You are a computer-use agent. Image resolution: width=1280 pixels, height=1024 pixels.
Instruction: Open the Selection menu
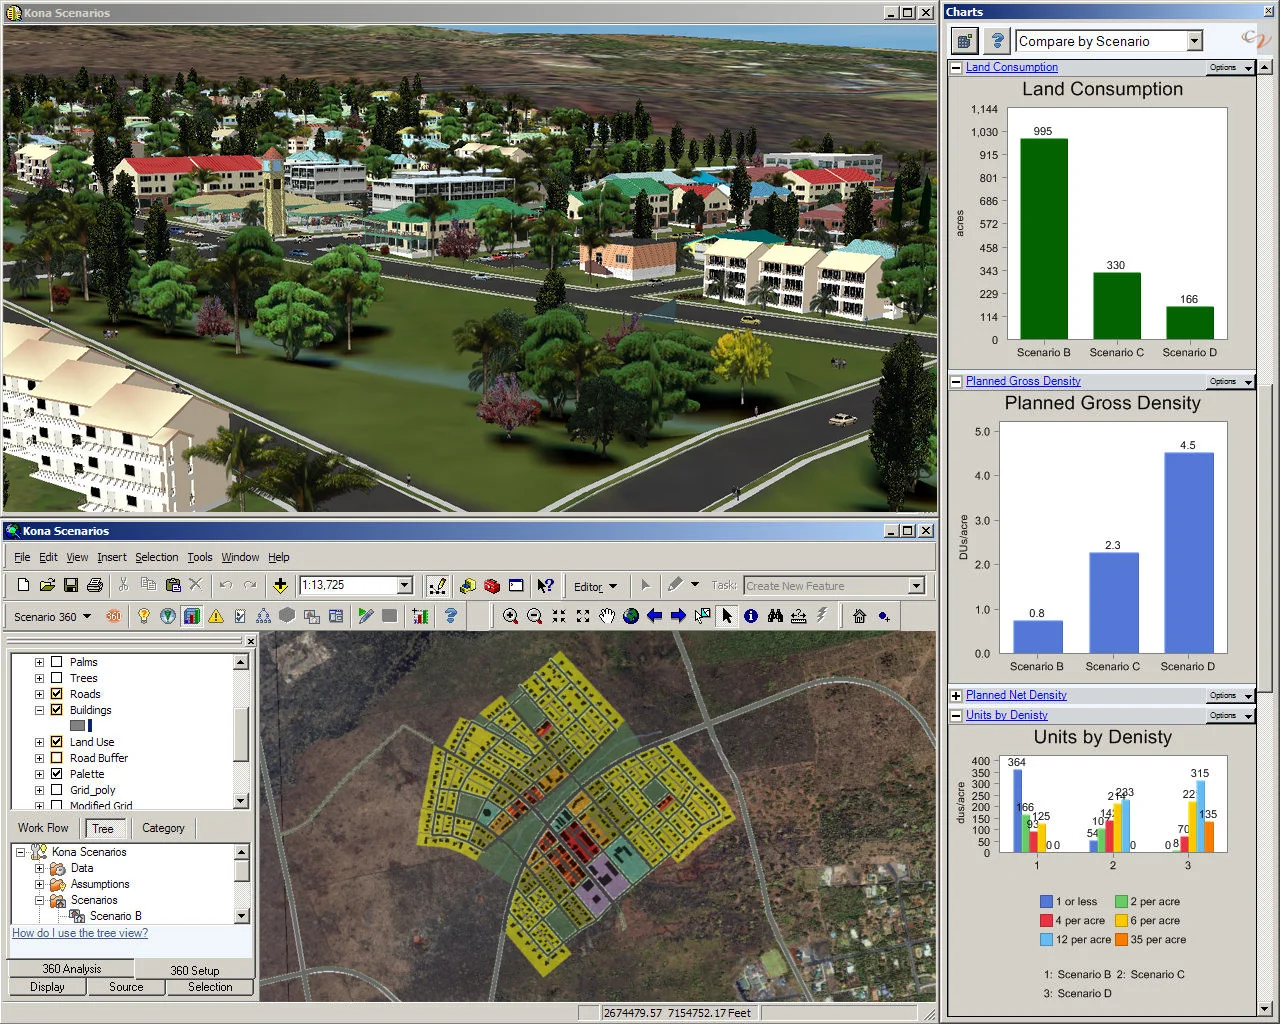pos(157,557)
